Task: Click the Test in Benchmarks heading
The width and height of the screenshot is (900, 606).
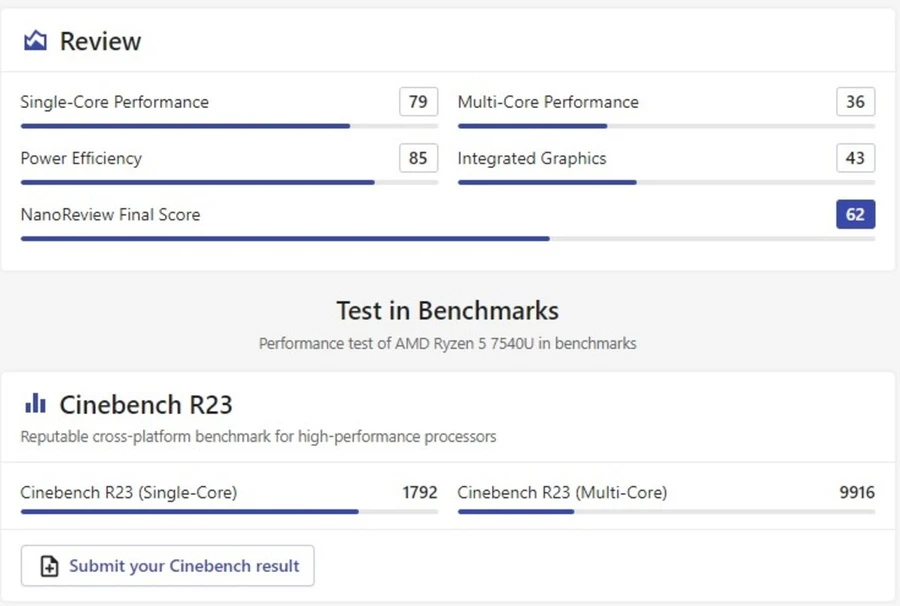Action: point(448,310)
